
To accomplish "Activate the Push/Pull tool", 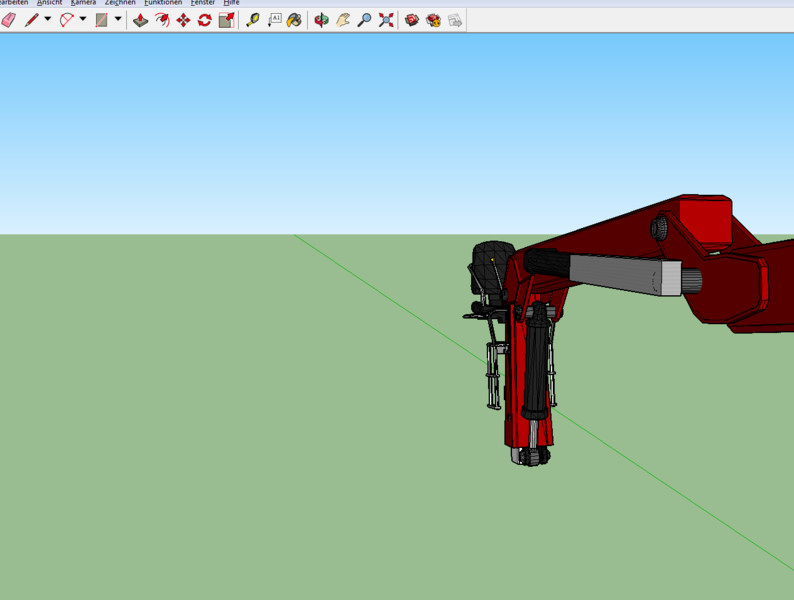I will pos(140,20).
